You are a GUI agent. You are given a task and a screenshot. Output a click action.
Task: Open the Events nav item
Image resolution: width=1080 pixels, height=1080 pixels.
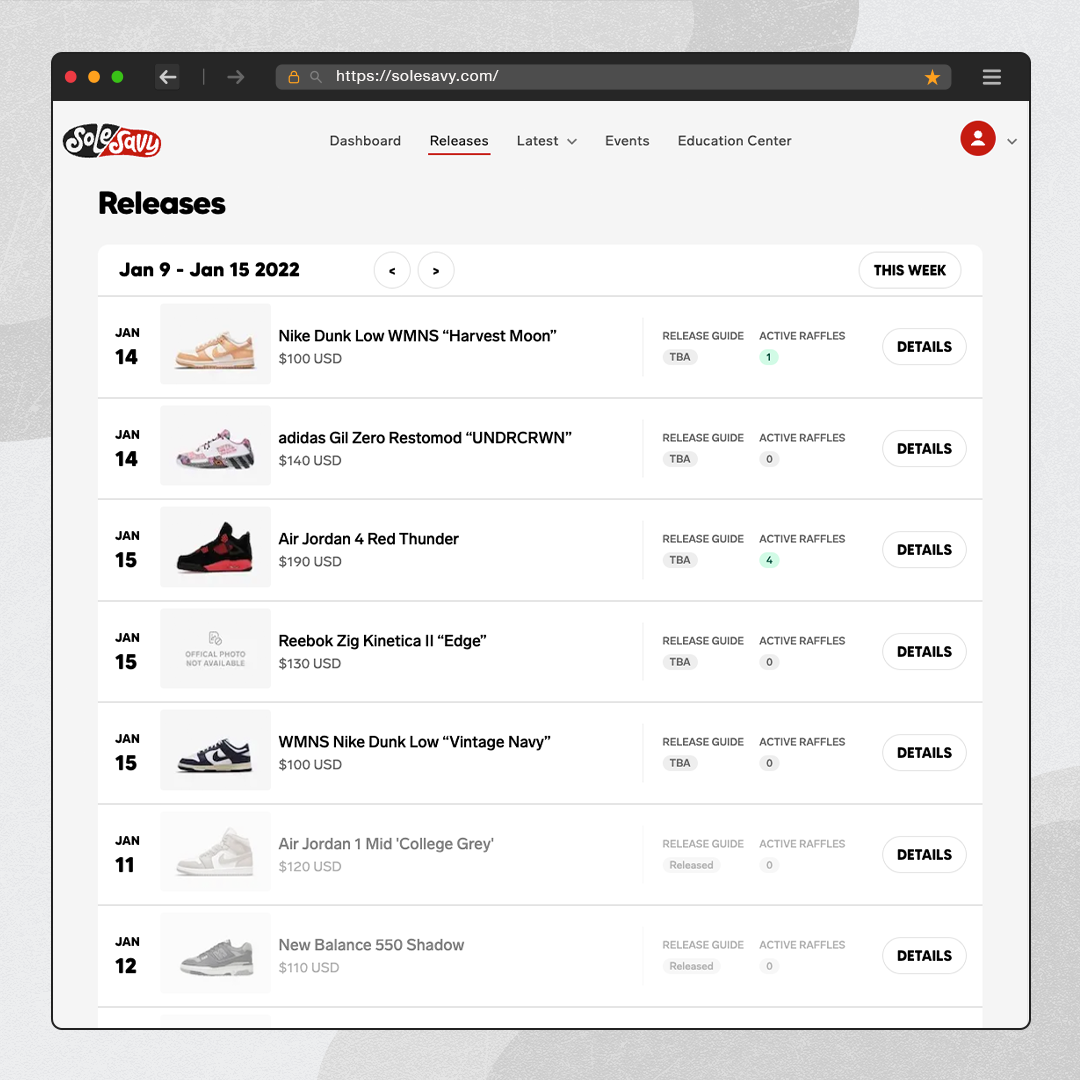[x=627, y=141]
